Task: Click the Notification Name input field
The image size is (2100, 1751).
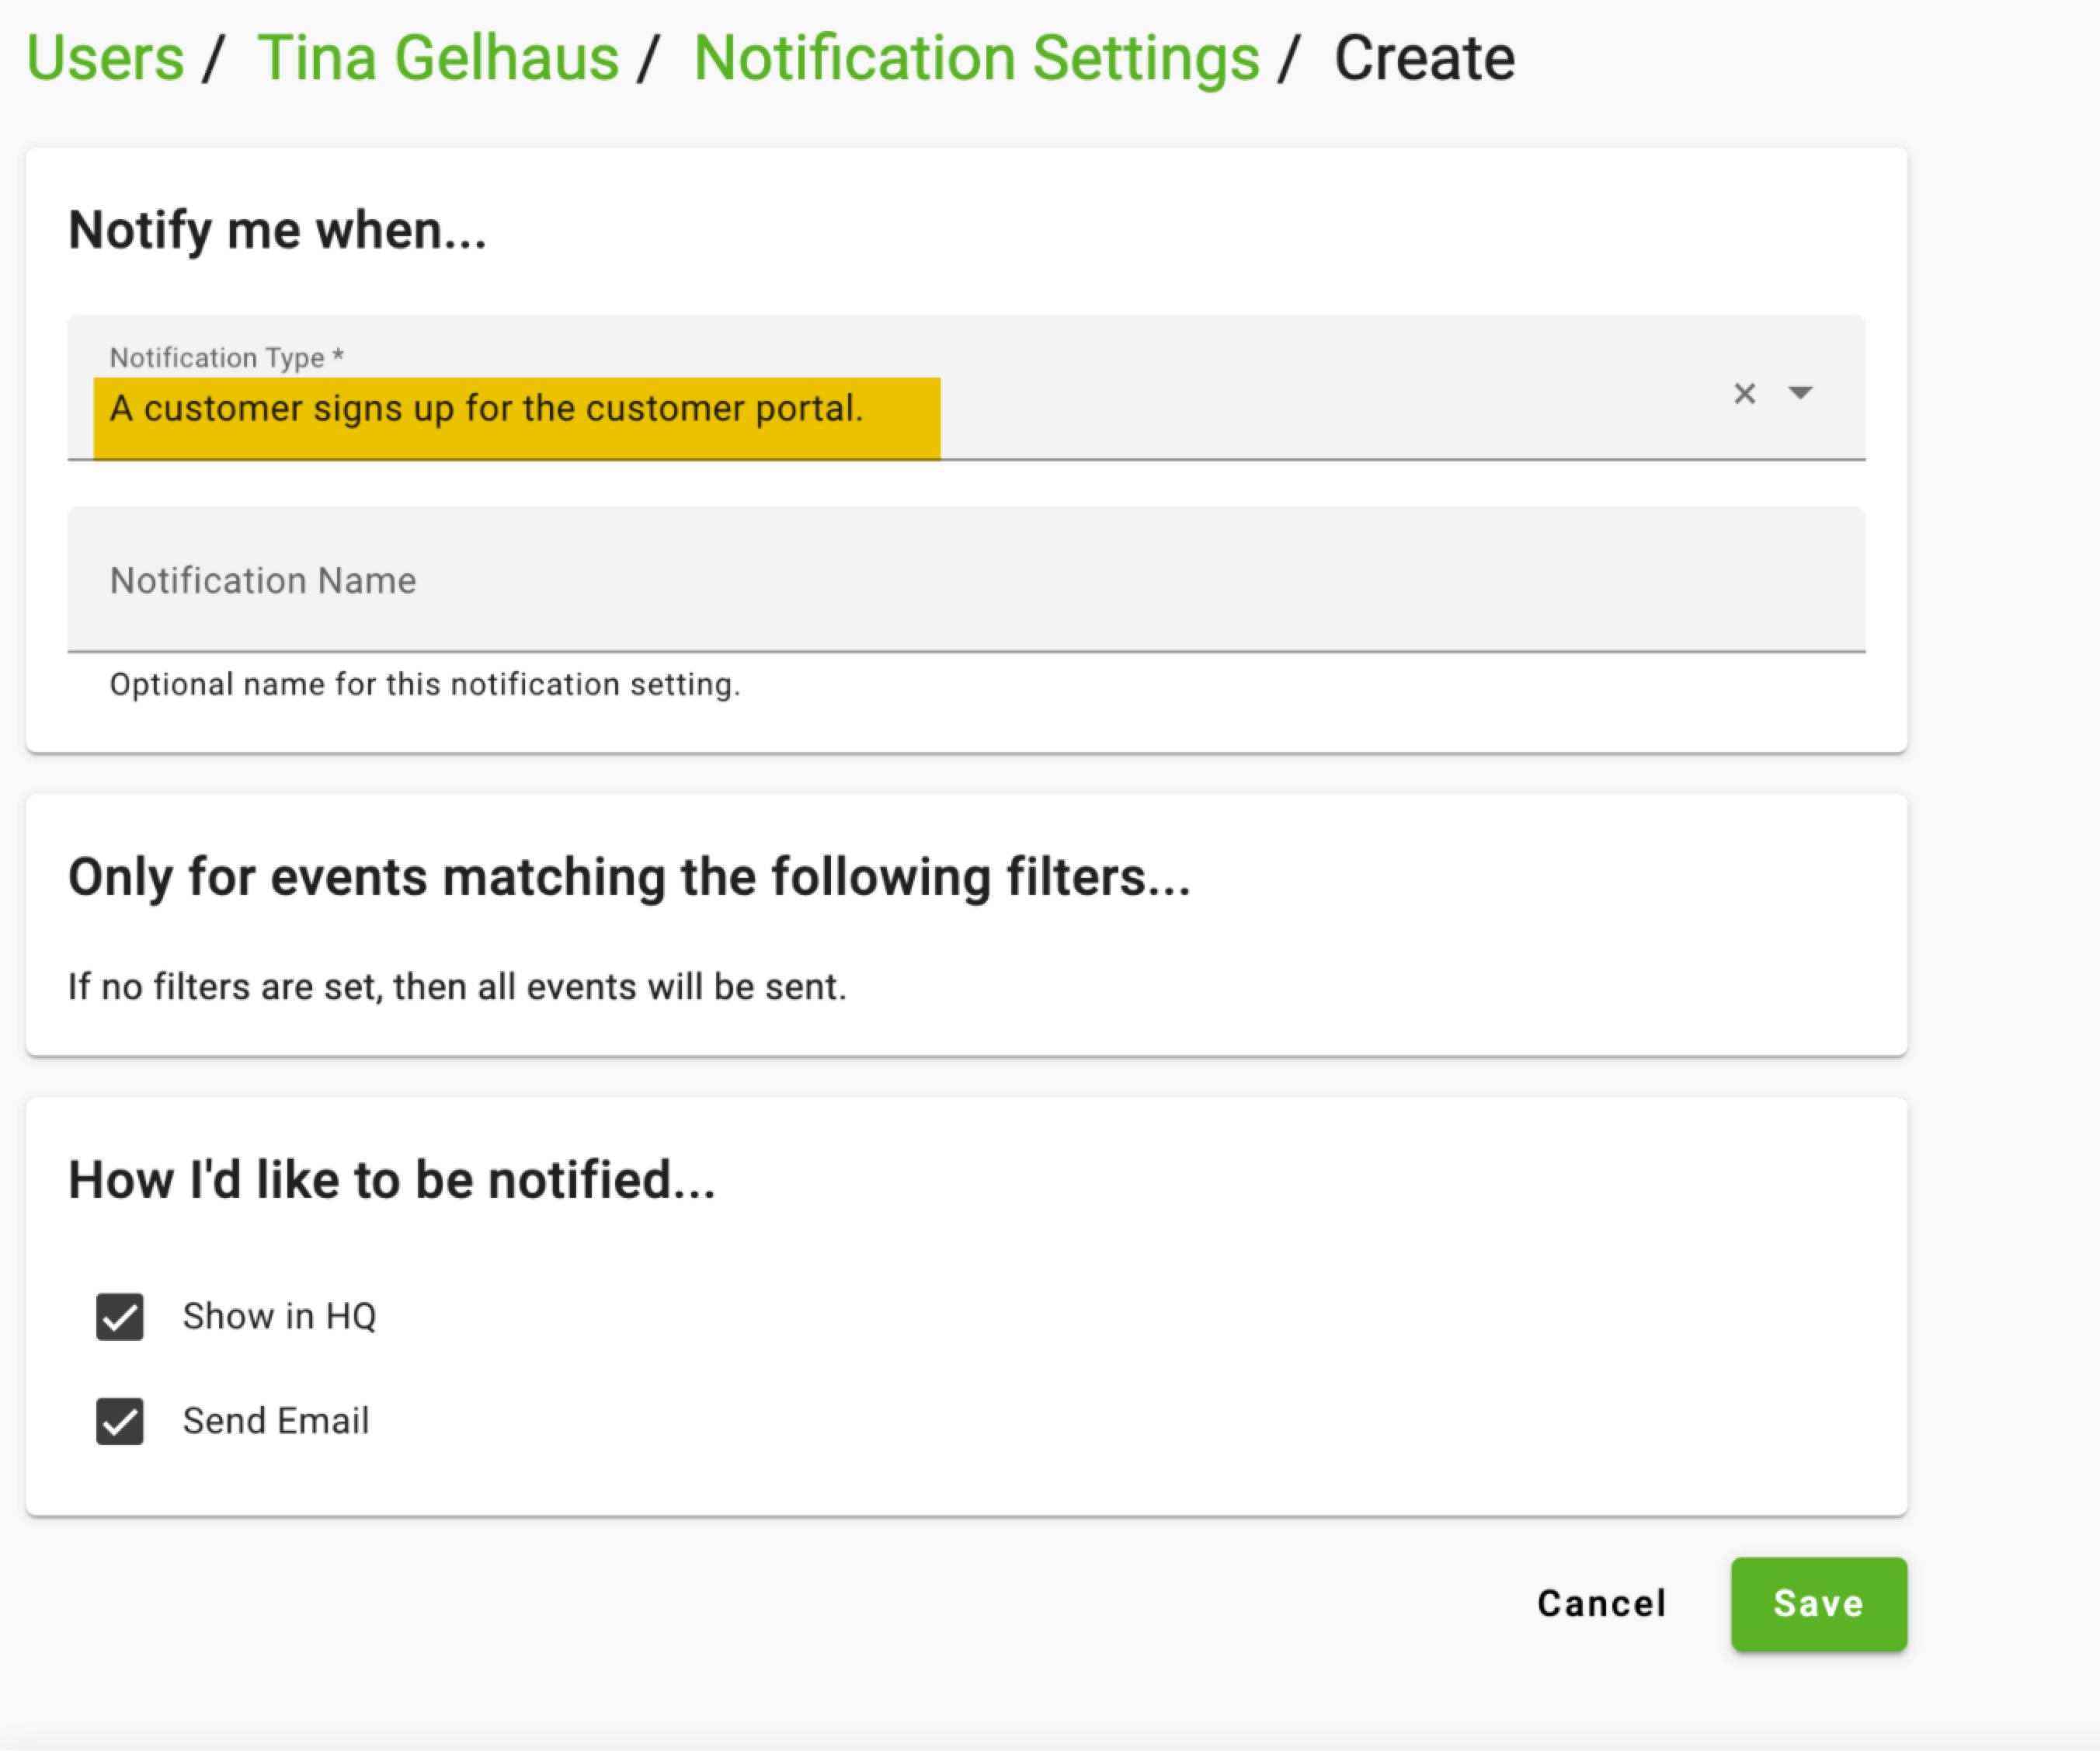Action: click(x=966, y=580)
